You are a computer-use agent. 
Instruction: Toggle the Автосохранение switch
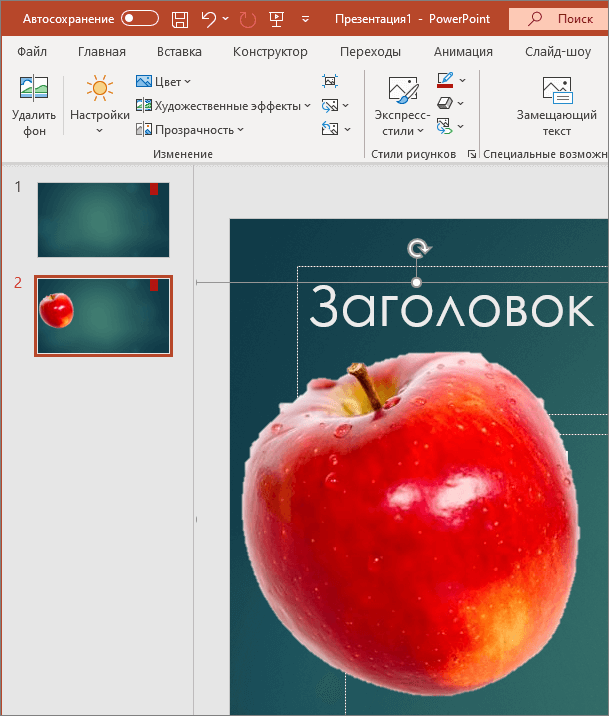pyautogui.click(x=140, y=19)
